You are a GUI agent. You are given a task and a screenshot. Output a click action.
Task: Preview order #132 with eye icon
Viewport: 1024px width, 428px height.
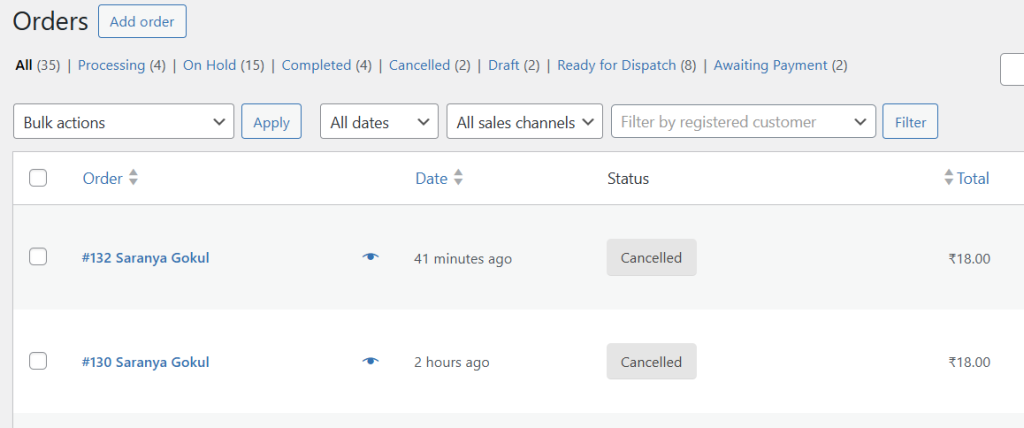pos(371,257)
